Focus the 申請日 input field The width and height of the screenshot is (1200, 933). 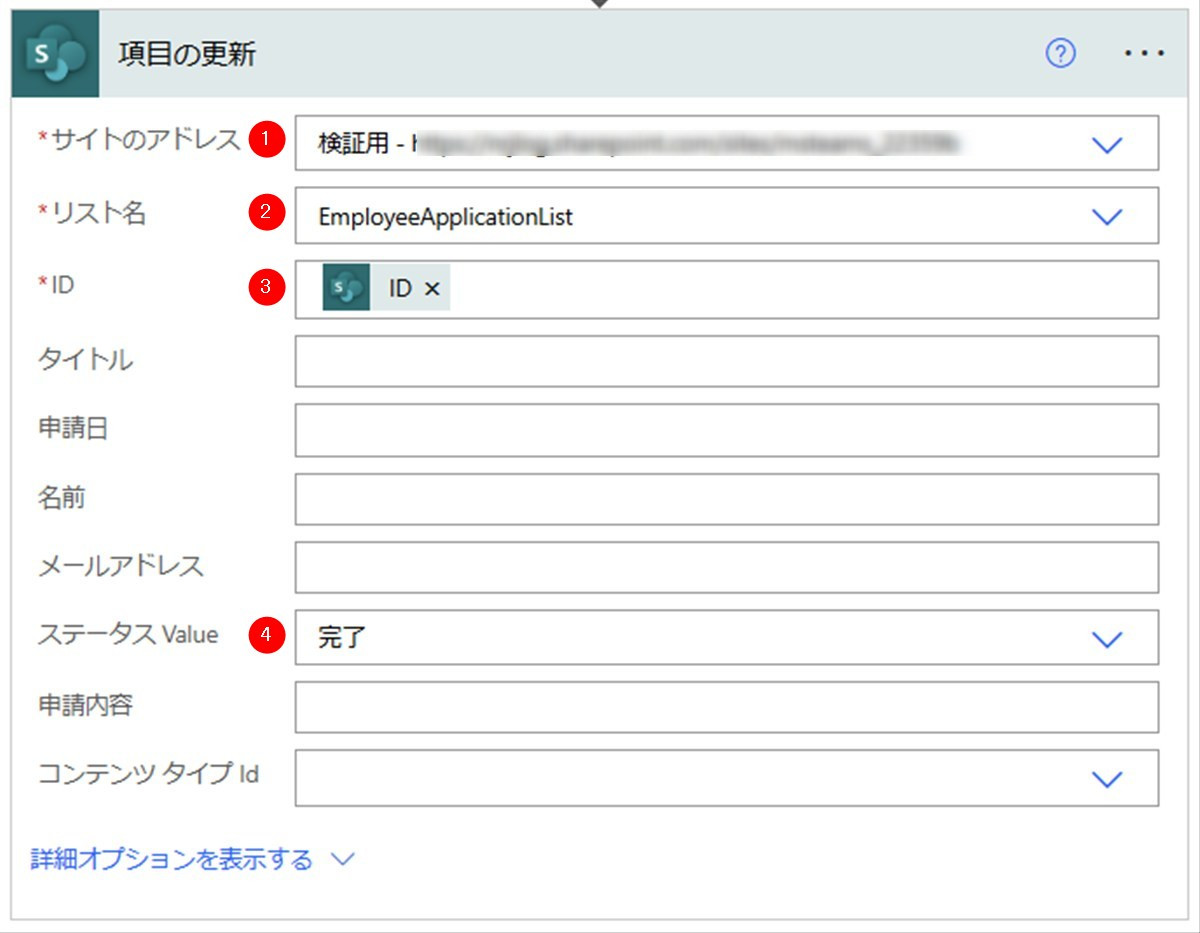tap(726, 430)
